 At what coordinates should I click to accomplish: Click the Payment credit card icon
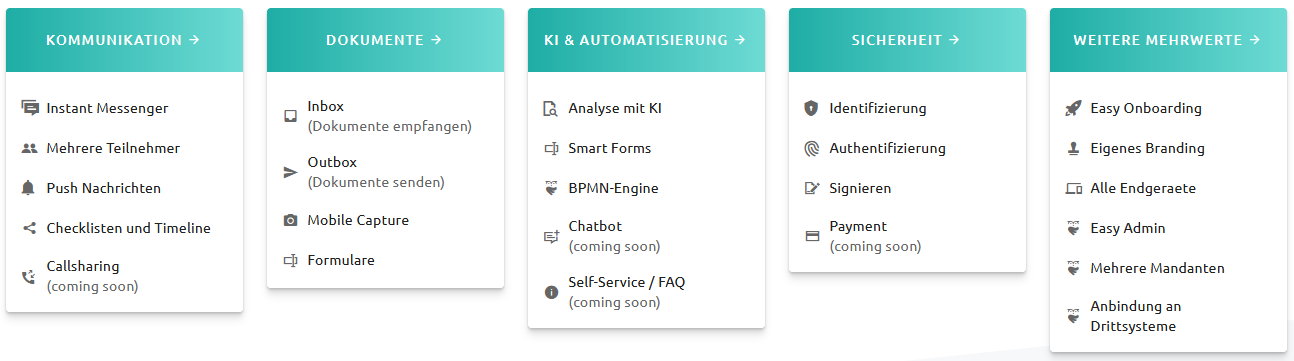[812, 236]
